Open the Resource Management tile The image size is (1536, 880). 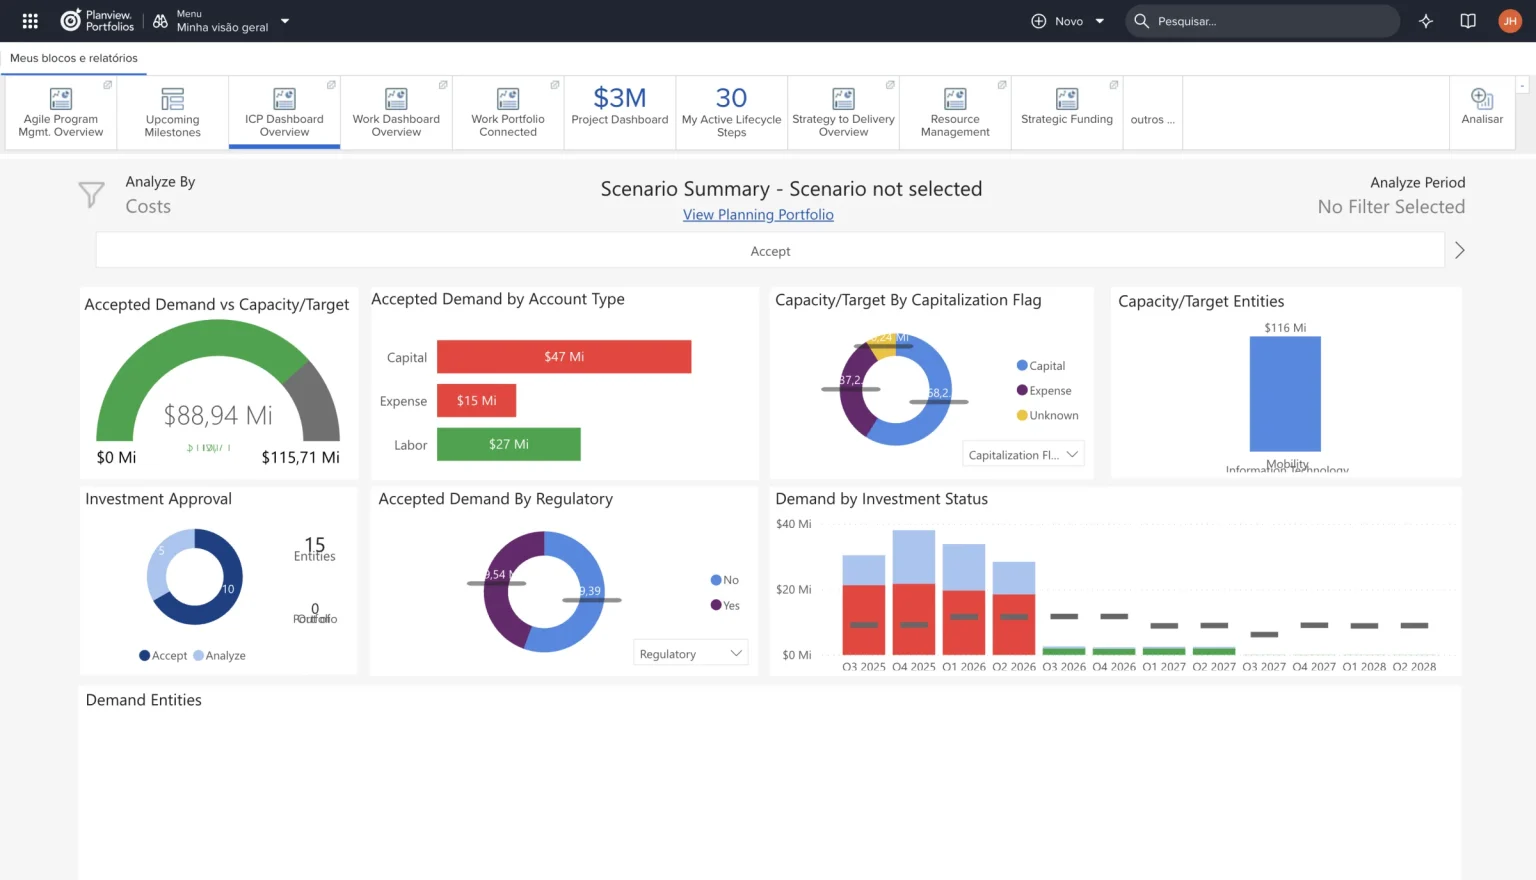(955, 113)
